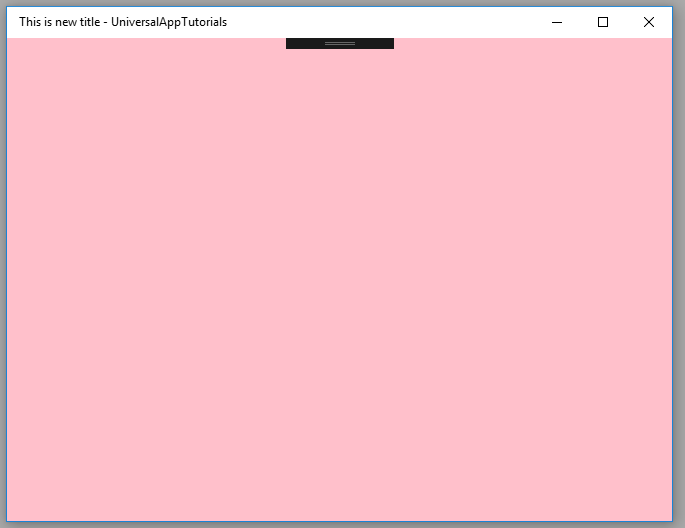Open the black debug toolbar handle
Image resolution: width=685 pixels, height=528 pixels.
coord(340,43)
